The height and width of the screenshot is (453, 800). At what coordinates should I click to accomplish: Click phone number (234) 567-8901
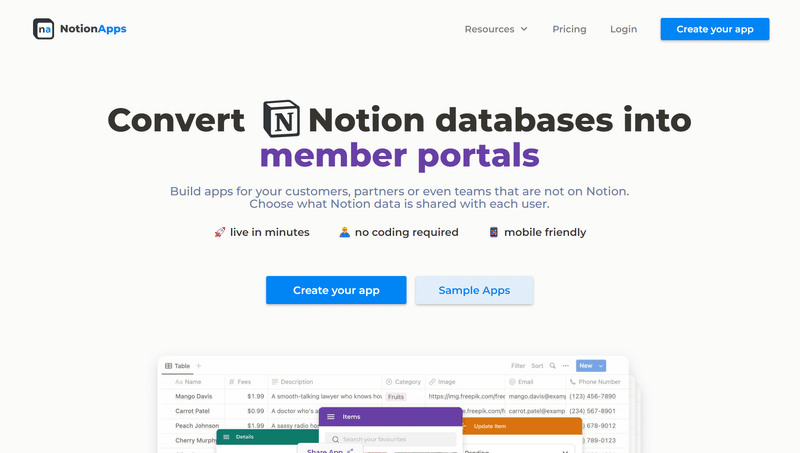coord(592,411)
